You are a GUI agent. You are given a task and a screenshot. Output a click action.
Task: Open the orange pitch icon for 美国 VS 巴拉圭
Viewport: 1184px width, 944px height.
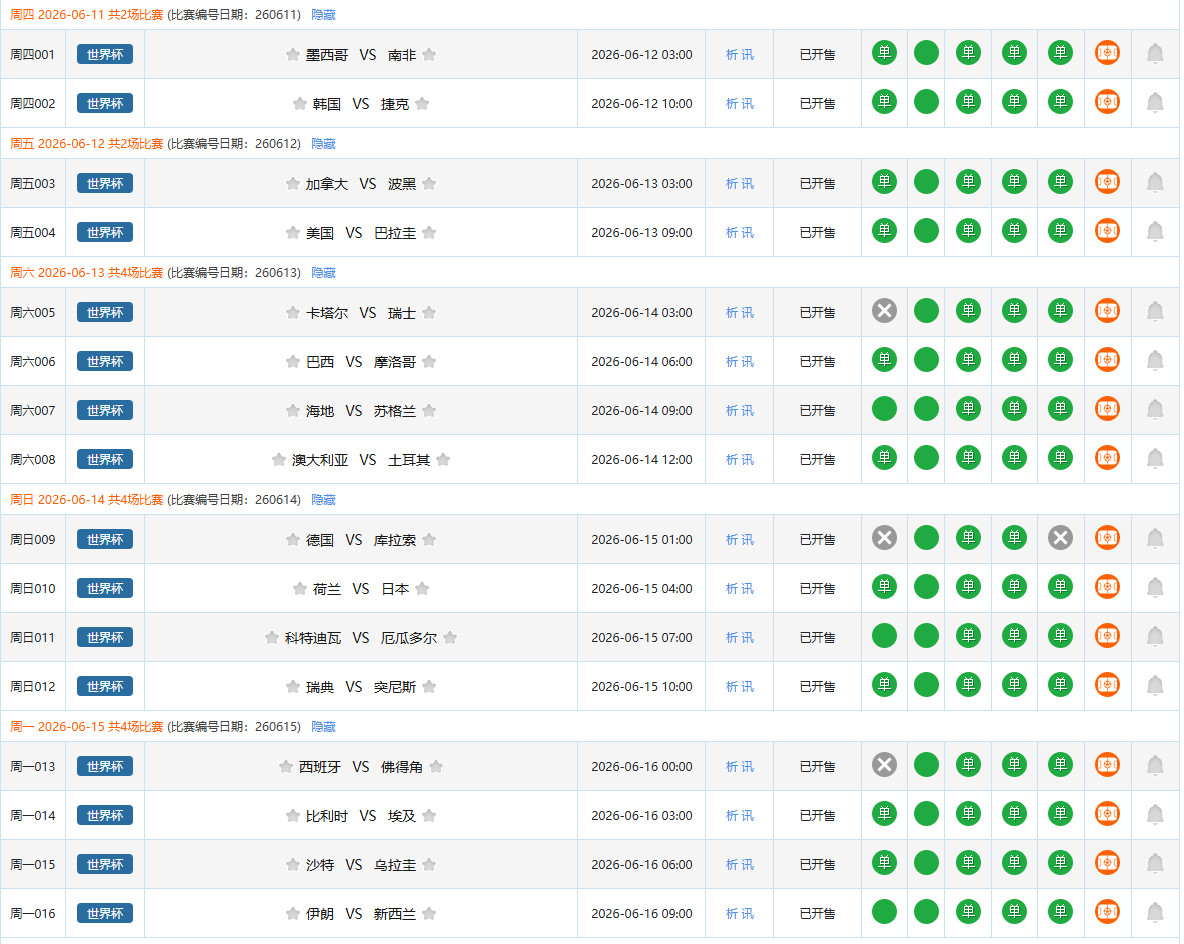pyautogui.click(x=1107, y=231)
